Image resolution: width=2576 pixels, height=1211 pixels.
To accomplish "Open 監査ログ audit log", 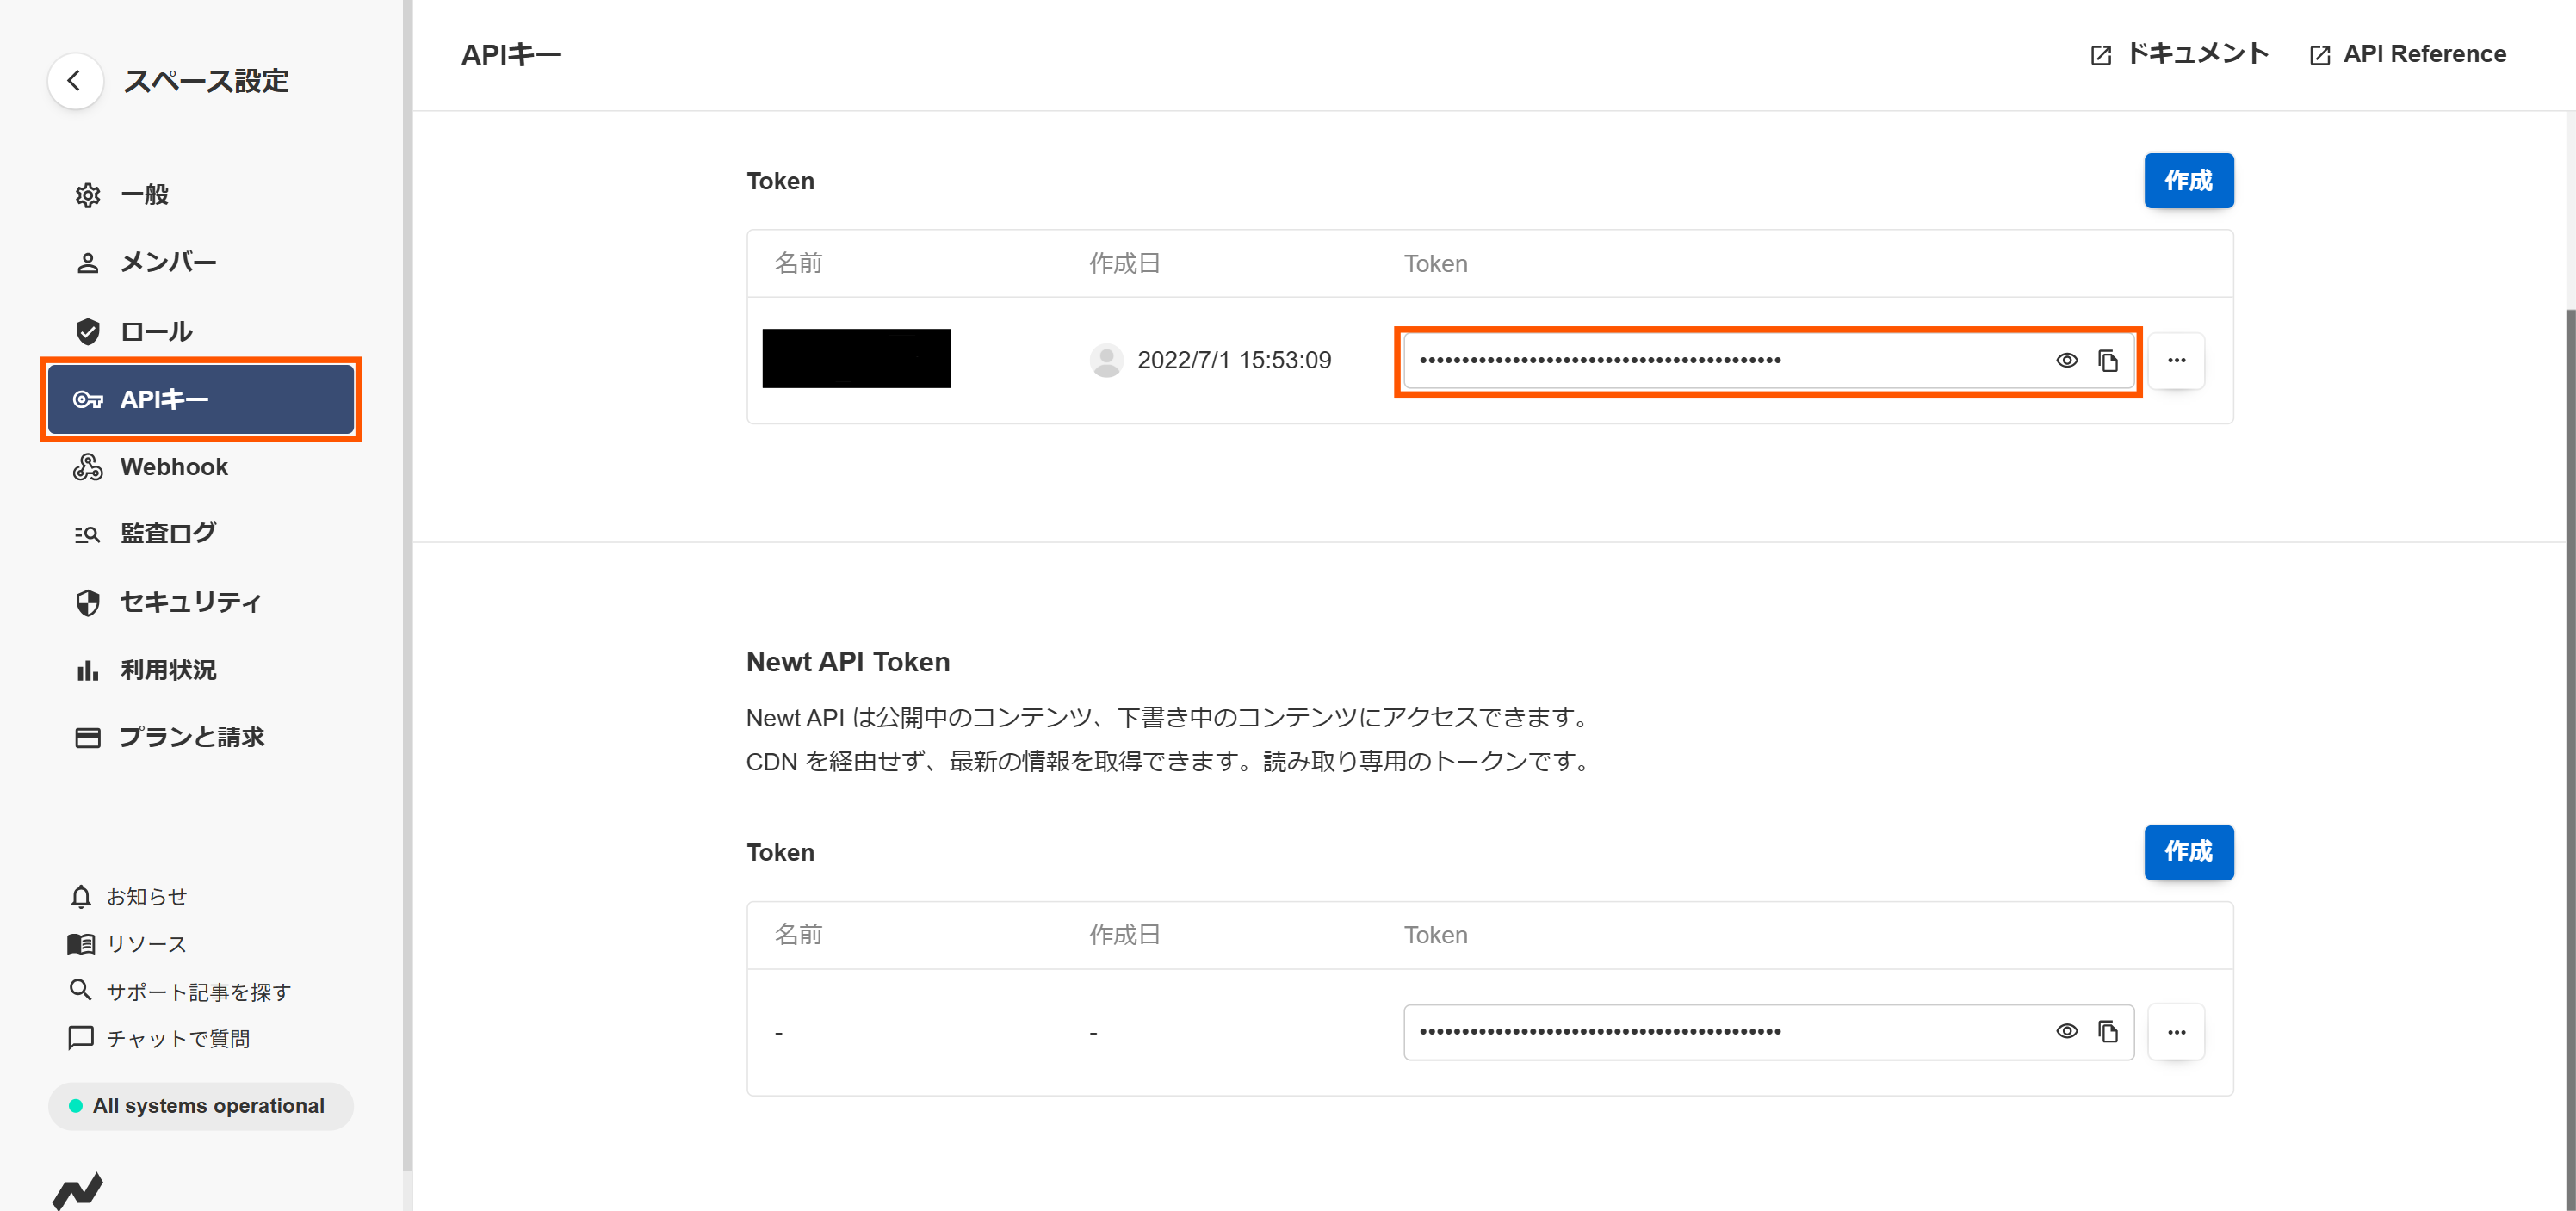I will pos(201,534).
